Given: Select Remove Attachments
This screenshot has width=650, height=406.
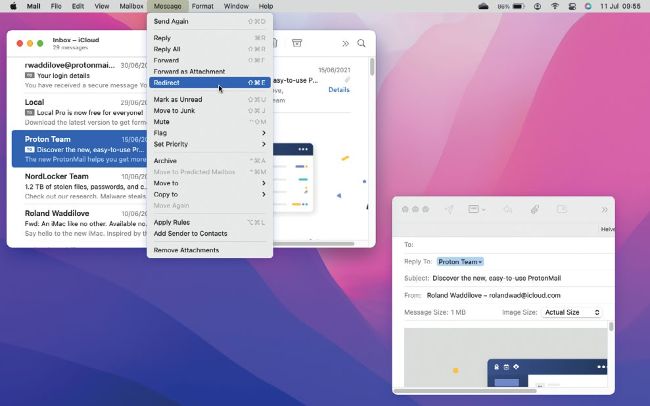Looking at the screenshot, I should [x=210, y=250].
